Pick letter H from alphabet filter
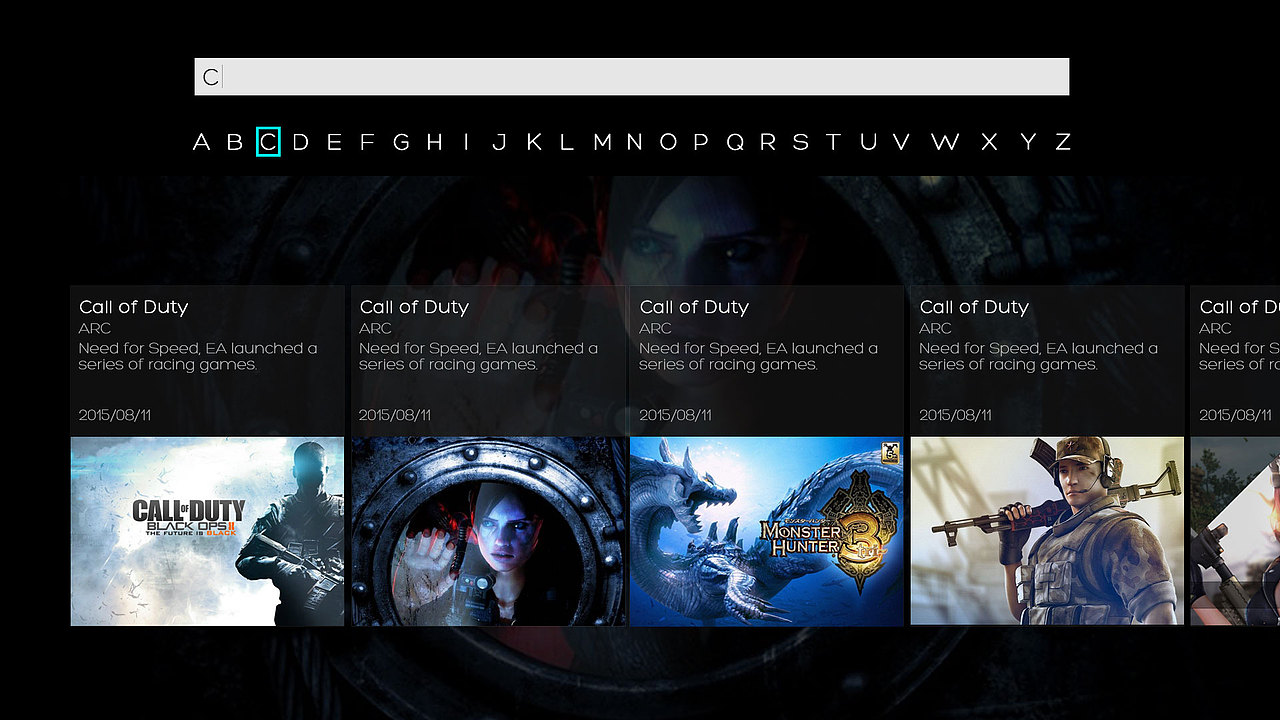1280x720 pixels. [434, 142]
